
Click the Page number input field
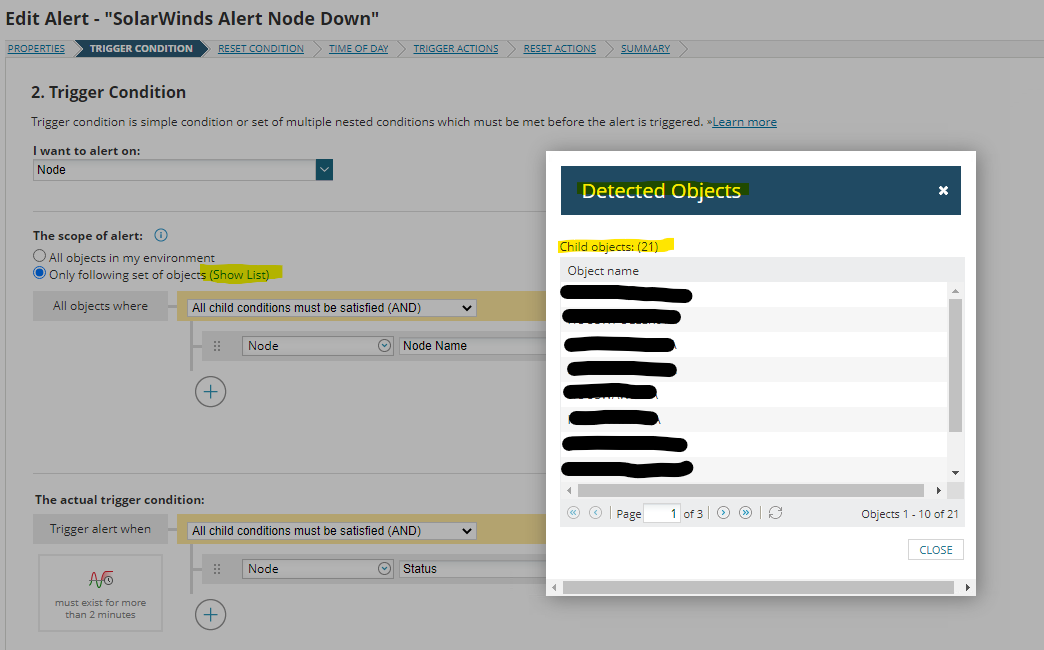(x=662, y=513)
